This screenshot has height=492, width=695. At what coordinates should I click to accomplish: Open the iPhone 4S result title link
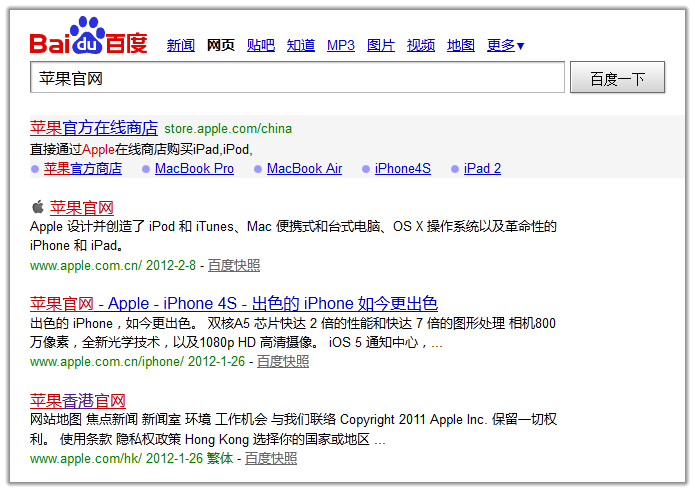pos(234,303)
